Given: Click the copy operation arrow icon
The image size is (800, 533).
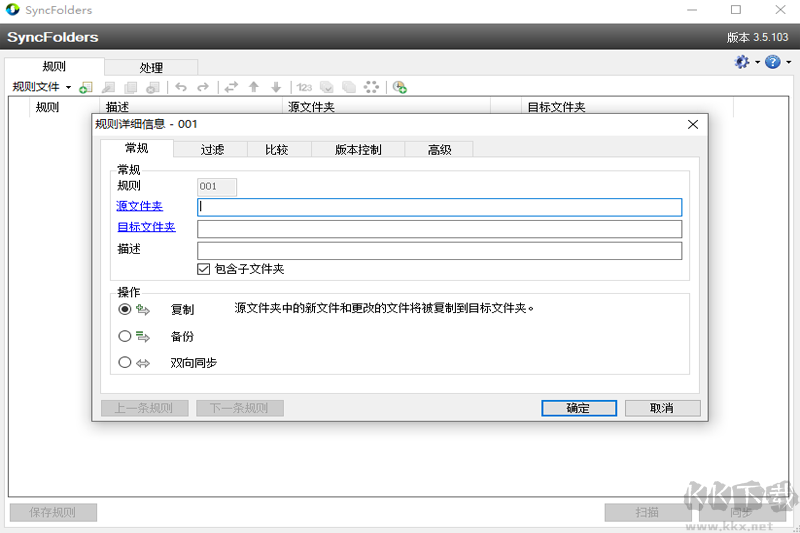Looking at the screenshot, I should pyautogui.click(x=143, y=310).
